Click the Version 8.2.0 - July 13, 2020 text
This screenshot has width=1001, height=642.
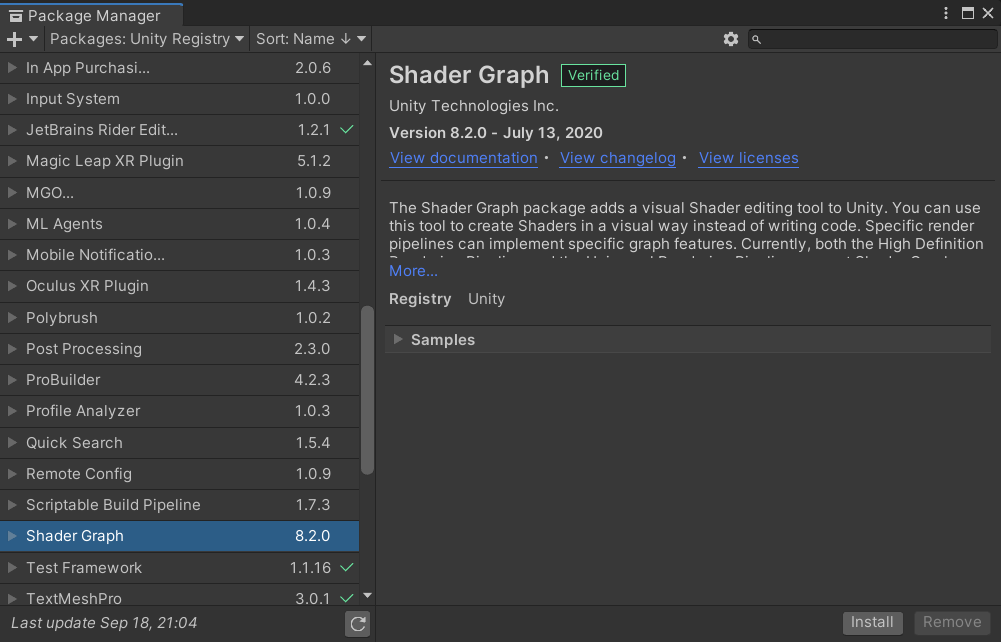coord(495,133)
